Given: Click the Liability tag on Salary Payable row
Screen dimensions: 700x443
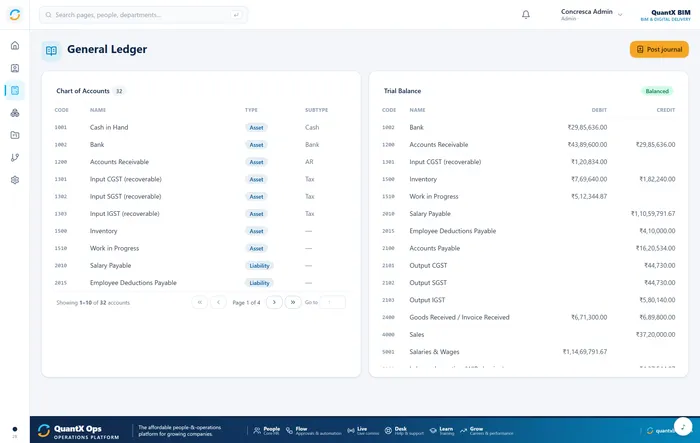Looking at the screenshot, I should pyautogui.click(x=259, y=266).
